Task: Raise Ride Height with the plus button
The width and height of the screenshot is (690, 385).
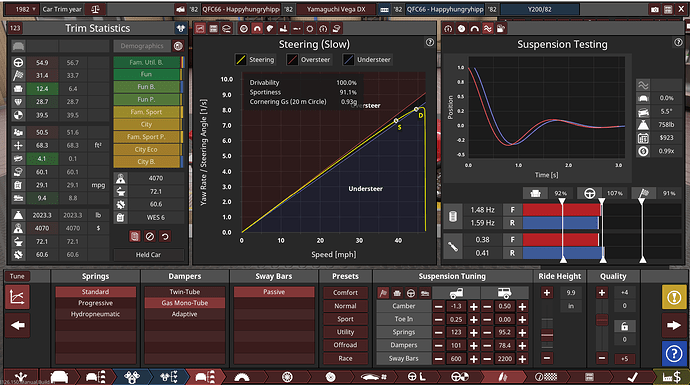Action: point(547,293)
